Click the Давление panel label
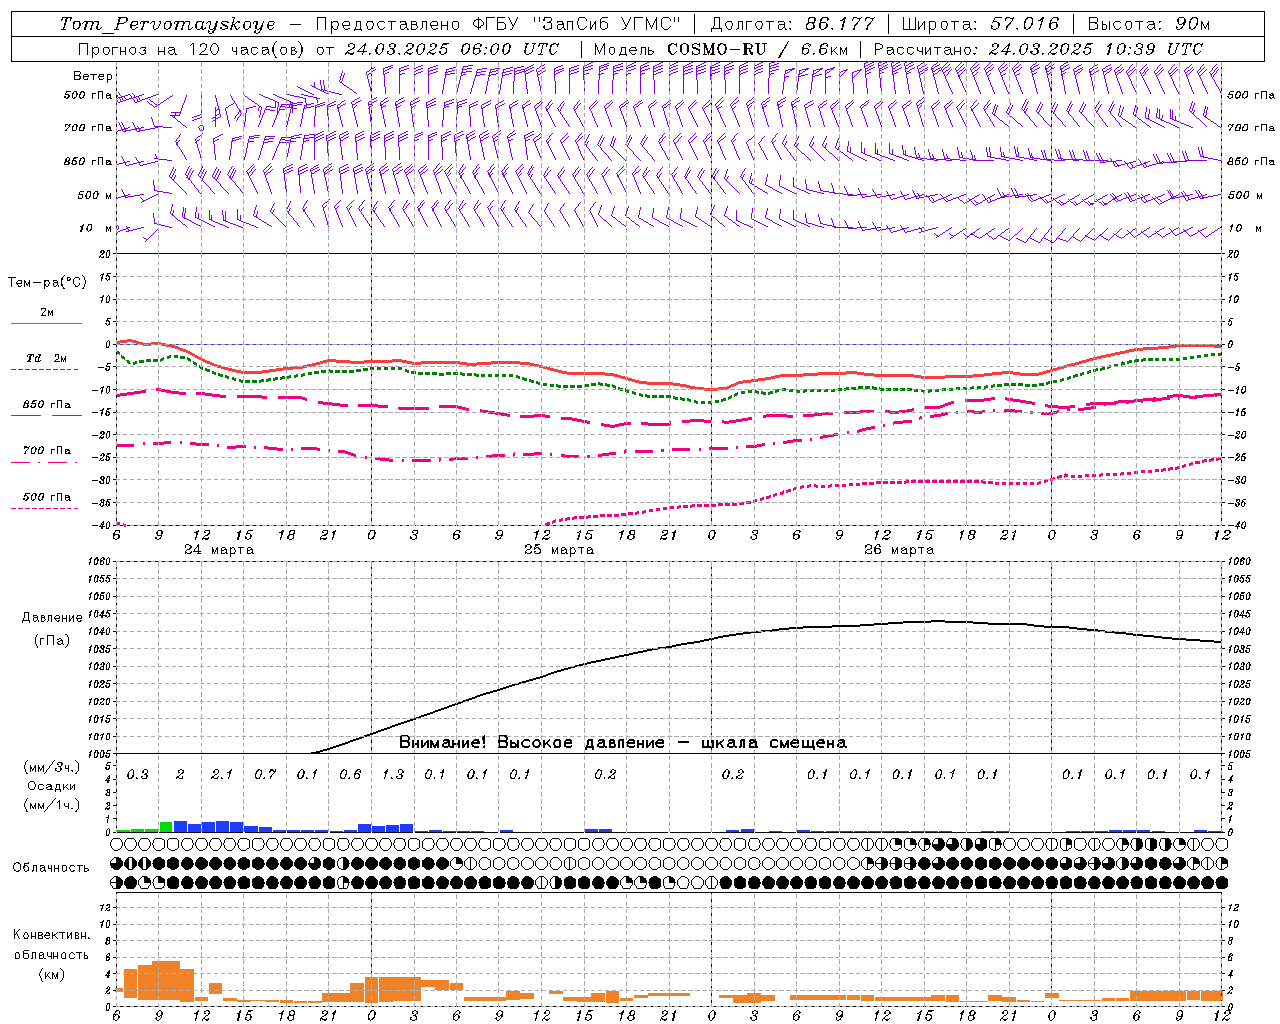This screenshot has height=1024, width=1280. 52,618
